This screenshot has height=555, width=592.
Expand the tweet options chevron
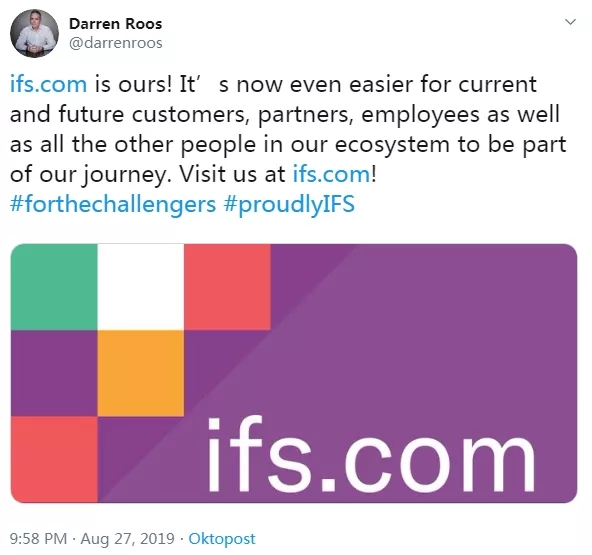click(x=570, y=22)
